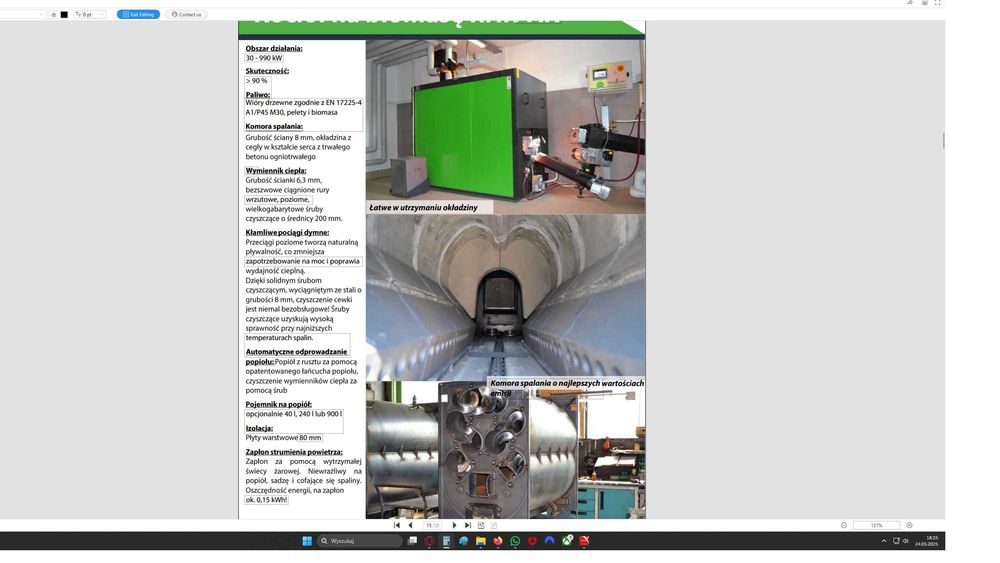The width and height of the screenshot is (1000, 563).
Task: Open the Opera browser taskbar icon
Action: pyautogui.click(x=429, y=541)
